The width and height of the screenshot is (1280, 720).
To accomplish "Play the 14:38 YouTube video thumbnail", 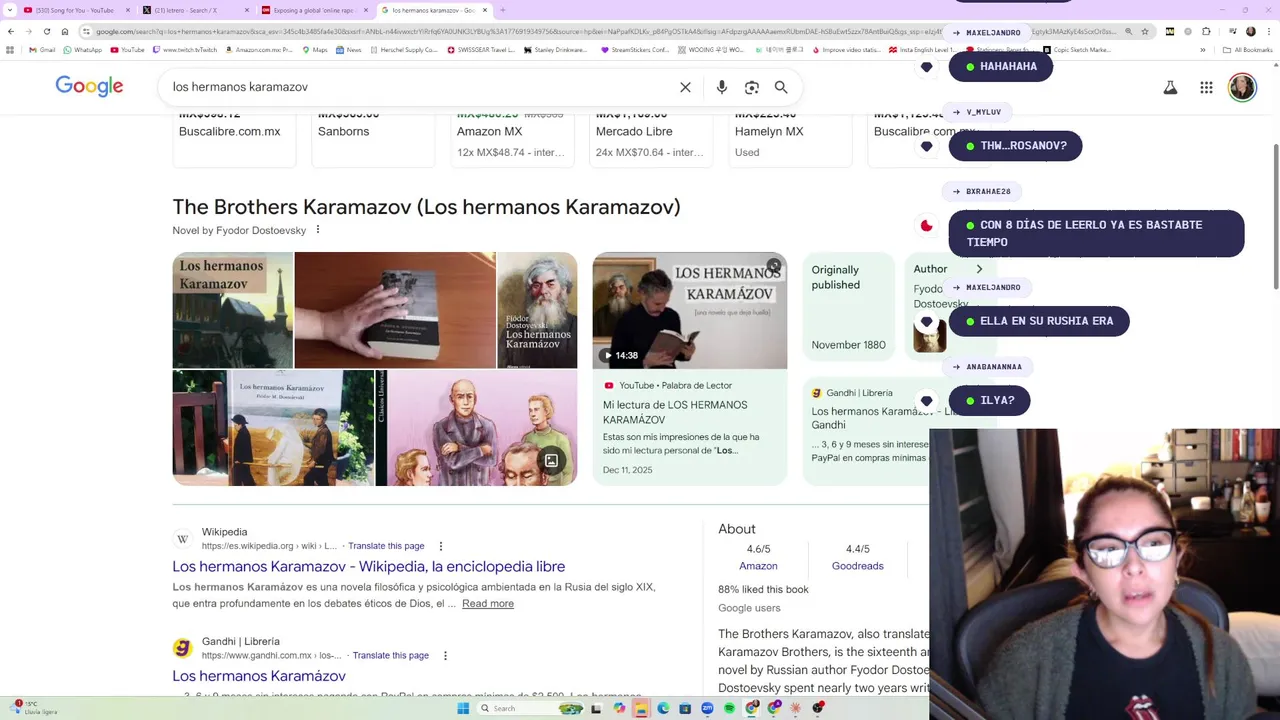I will click(690, 310).
